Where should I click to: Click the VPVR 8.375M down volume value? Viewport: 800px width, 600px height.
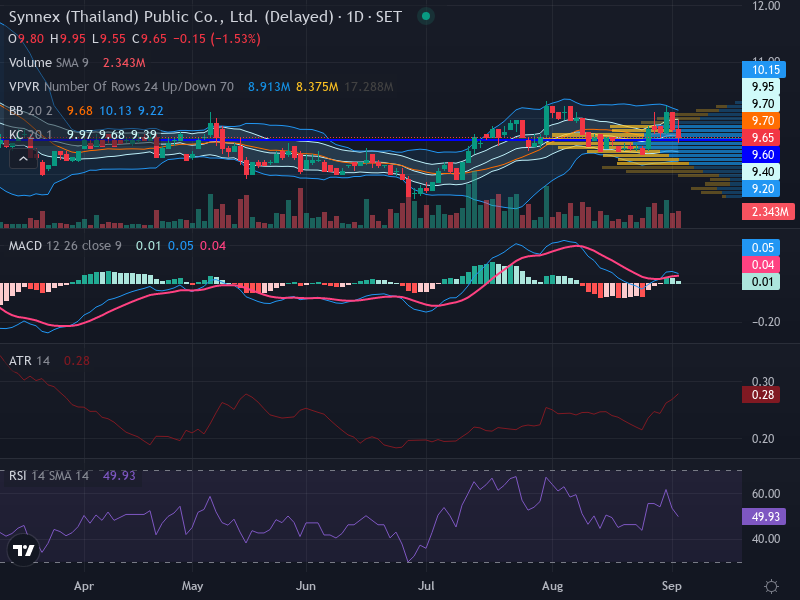click(x=317, y=87)
